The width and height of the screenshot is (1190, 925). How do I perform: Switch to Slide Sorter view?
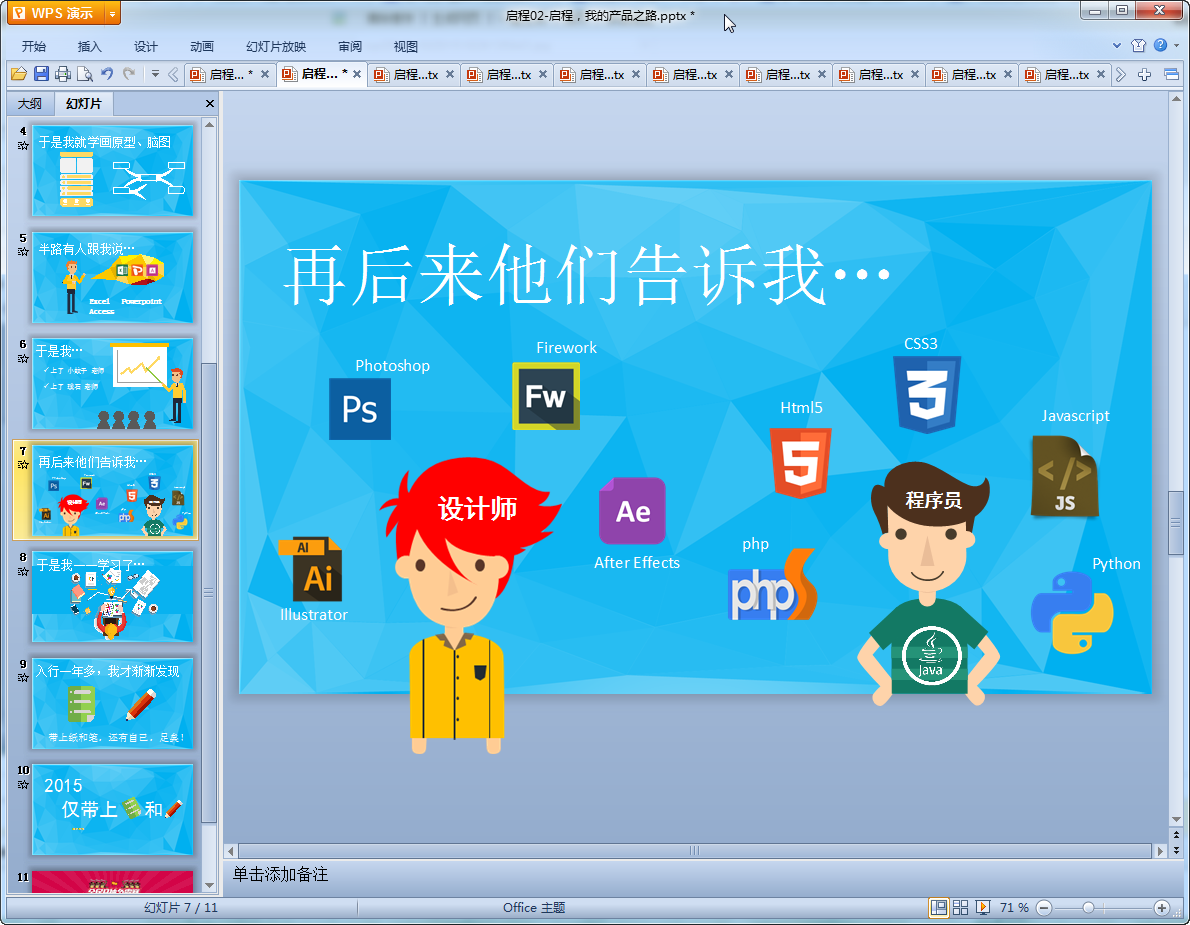coord(960,907)
